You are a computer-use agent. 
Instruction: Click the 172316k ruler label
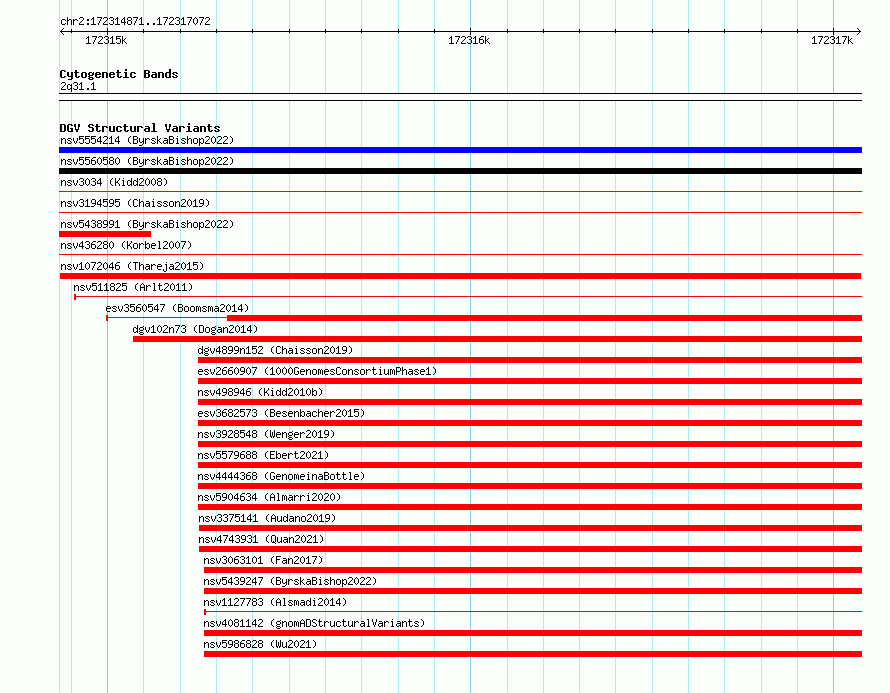(x=469, y=40)
